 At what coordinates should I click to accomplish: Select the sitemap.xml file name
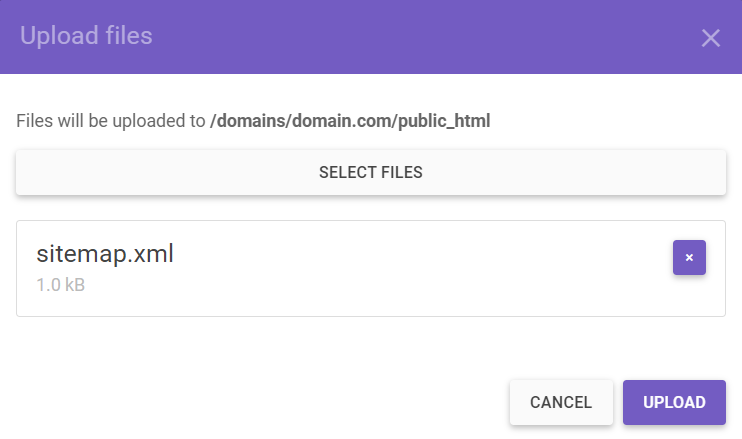(x=105, y=254)
